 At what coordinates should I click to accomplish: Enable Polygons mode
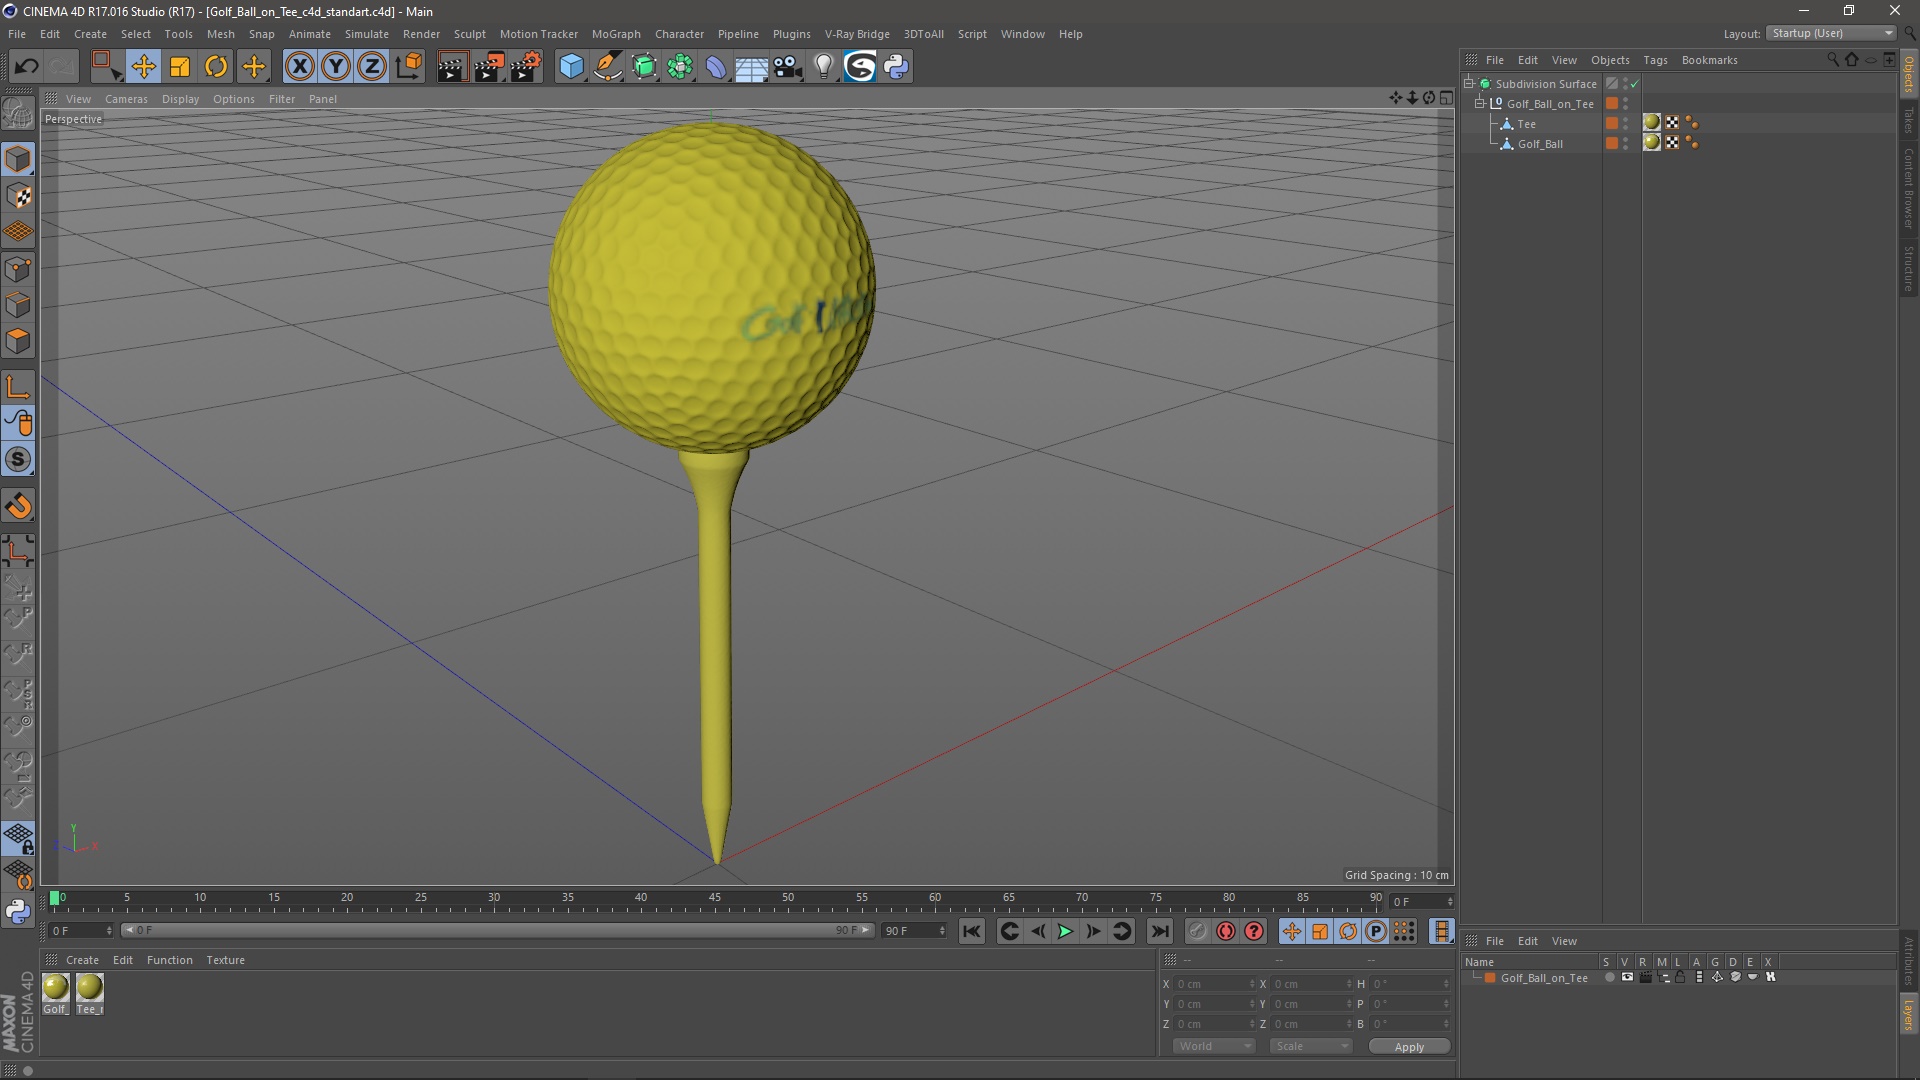click(x=18, y=341)
